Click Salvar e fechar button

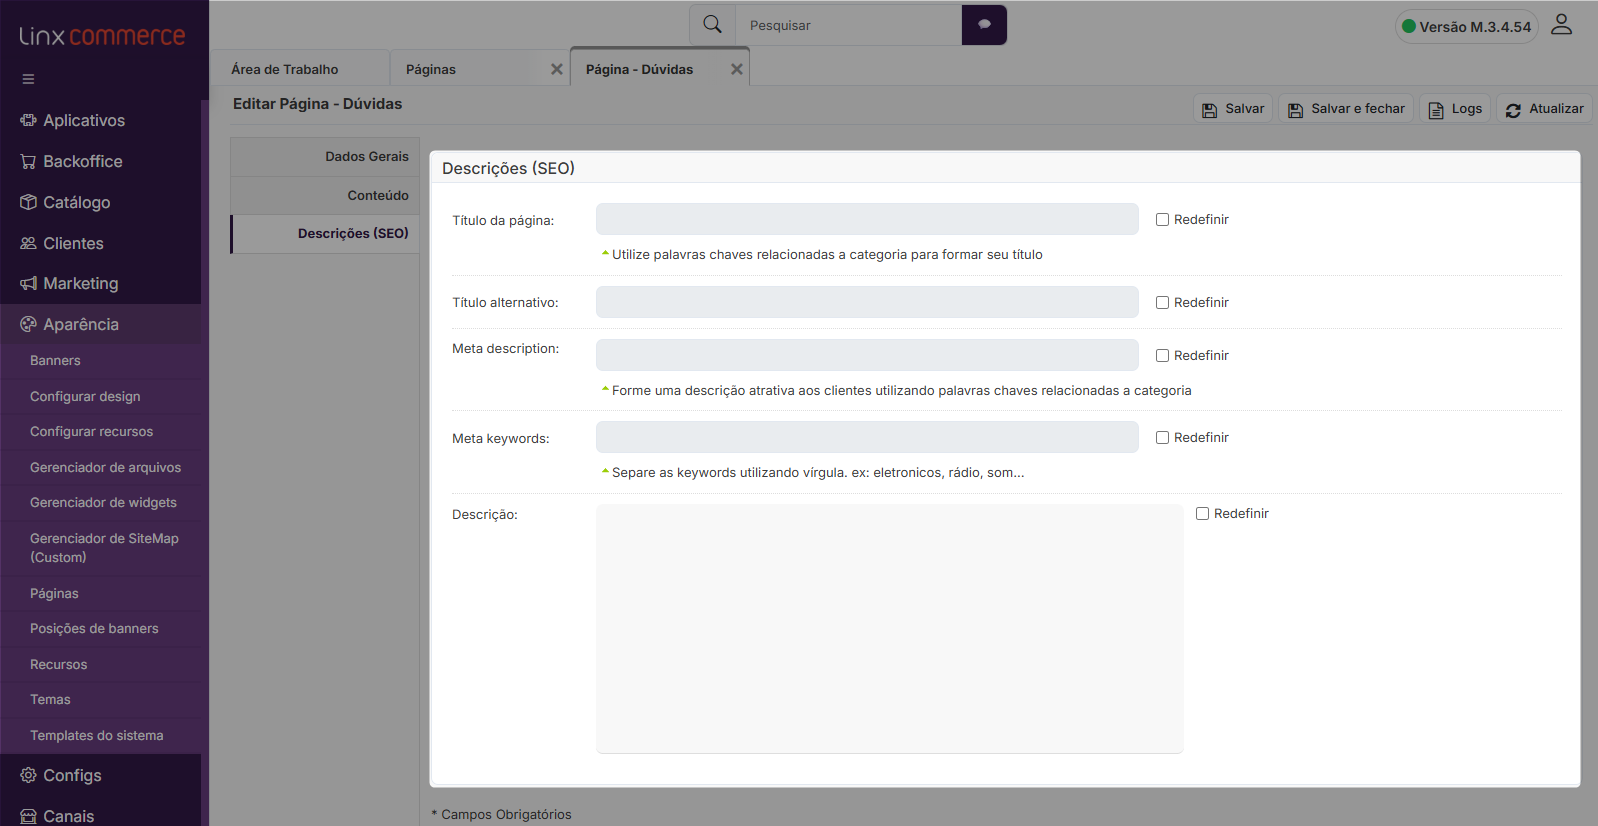pos(1346,109)
